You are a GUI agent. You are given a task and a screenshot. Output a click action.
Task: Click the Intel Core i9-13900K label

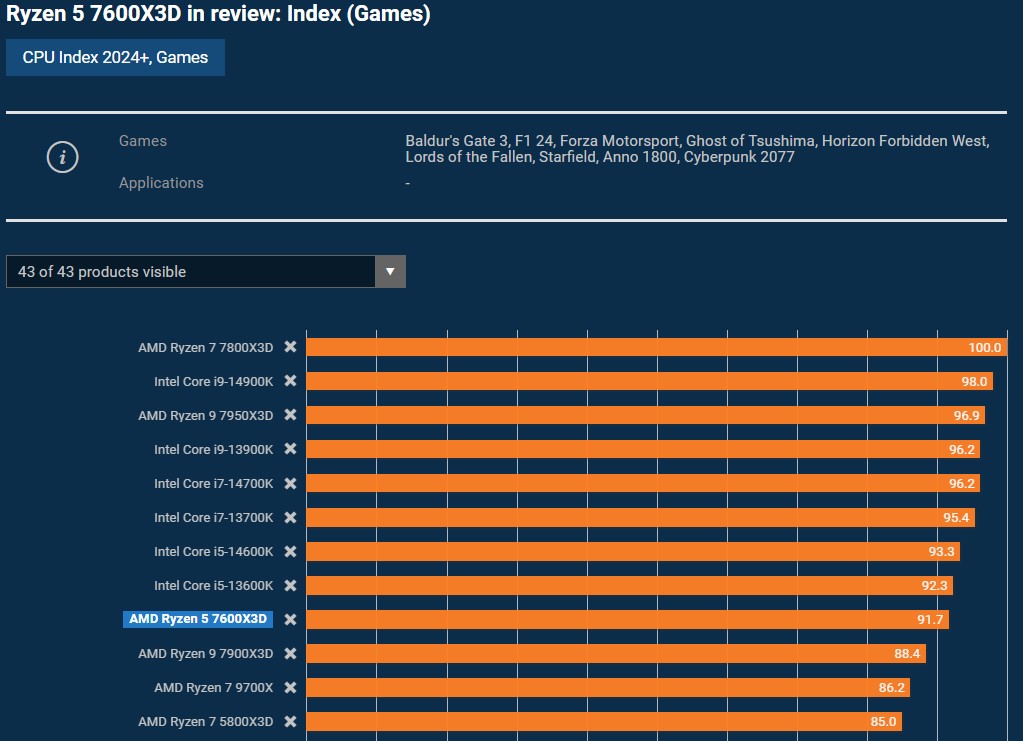tap(213, 449)
